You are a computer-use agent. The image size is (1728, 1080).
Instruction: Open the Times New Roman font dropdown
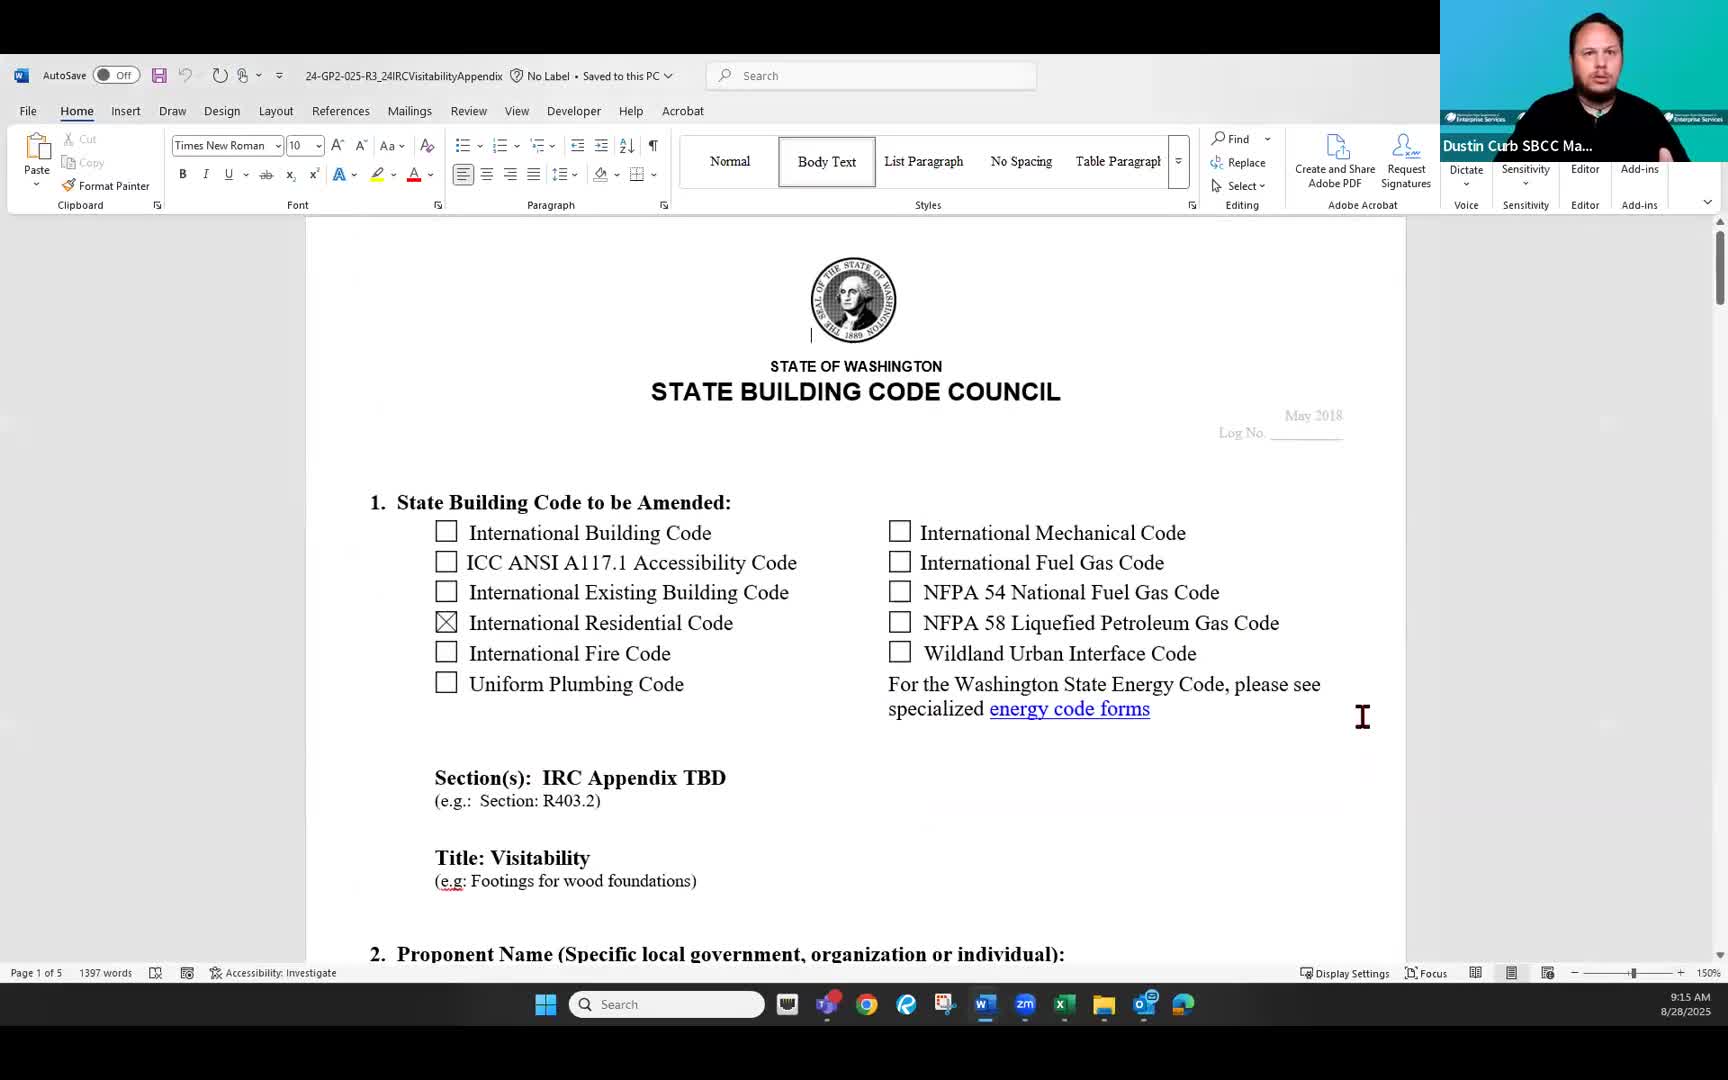(278, 145)
